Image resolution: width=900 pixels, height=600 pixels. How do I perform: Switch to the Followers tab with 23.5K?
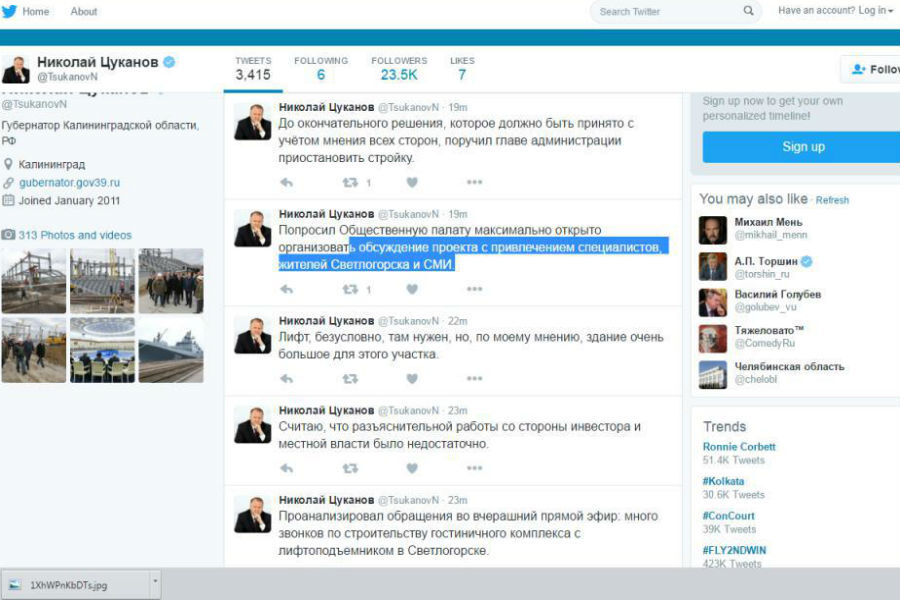(x=398, y=69)
